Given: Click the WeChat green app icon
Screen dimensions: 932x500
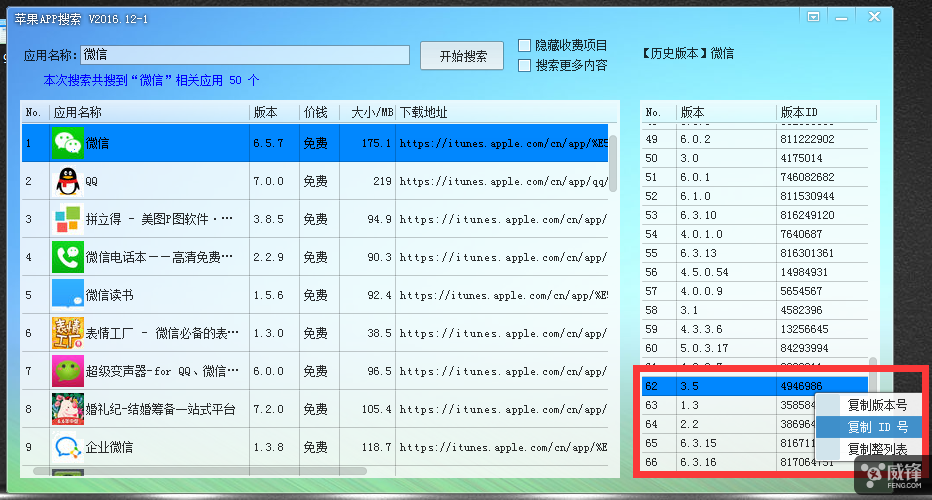Looking at the screenshot, I should tap(67, 143).
